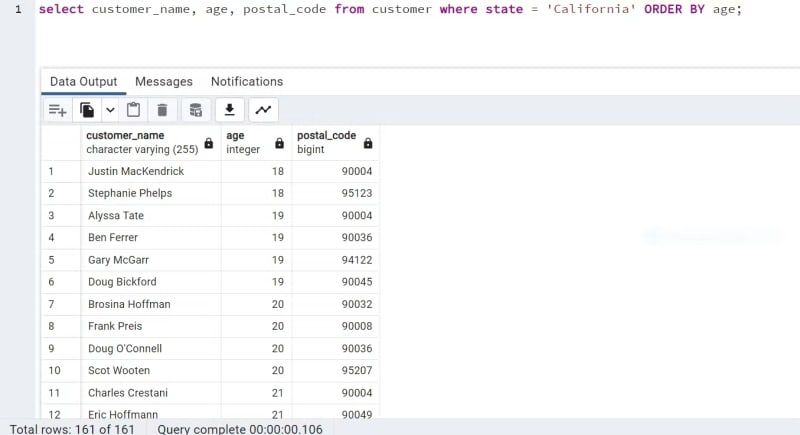800x435 pixels.
Task: Click line number 1 in editor gutter
Action: pos(18,9)
